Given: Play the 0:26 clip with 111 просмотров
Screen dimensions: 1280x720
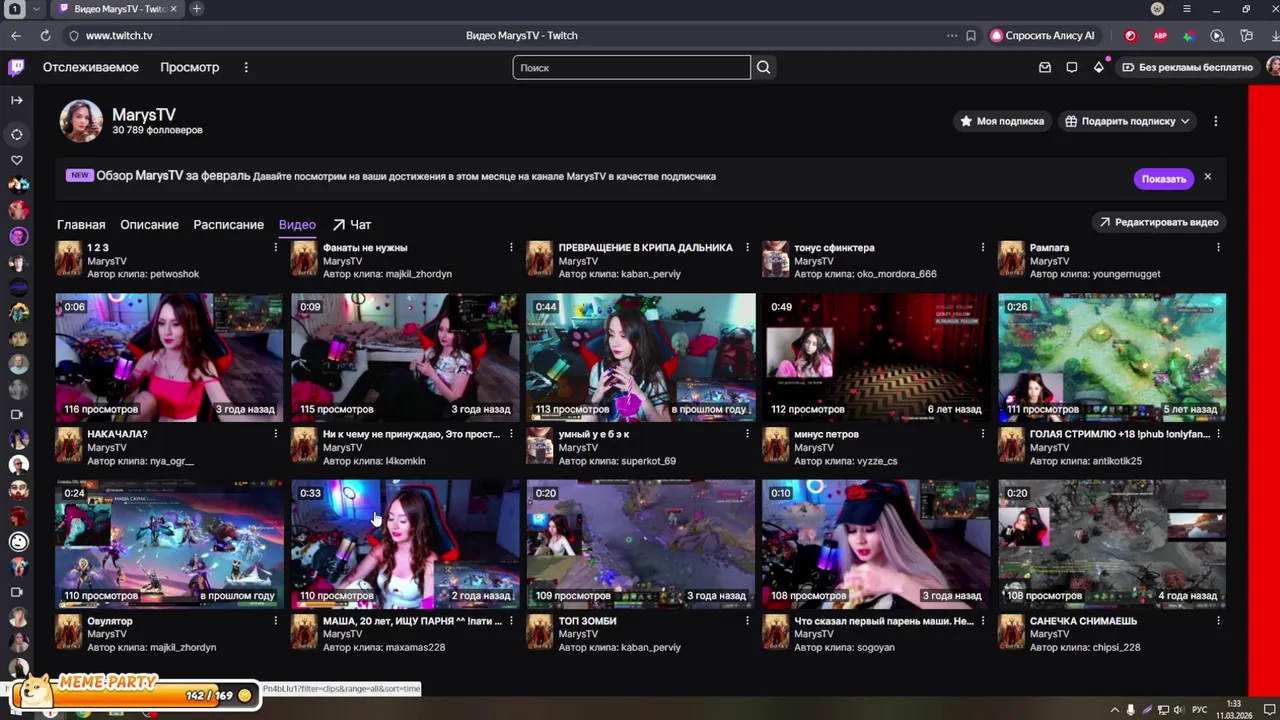Looking at the screenshot, I should (1112, 357).
